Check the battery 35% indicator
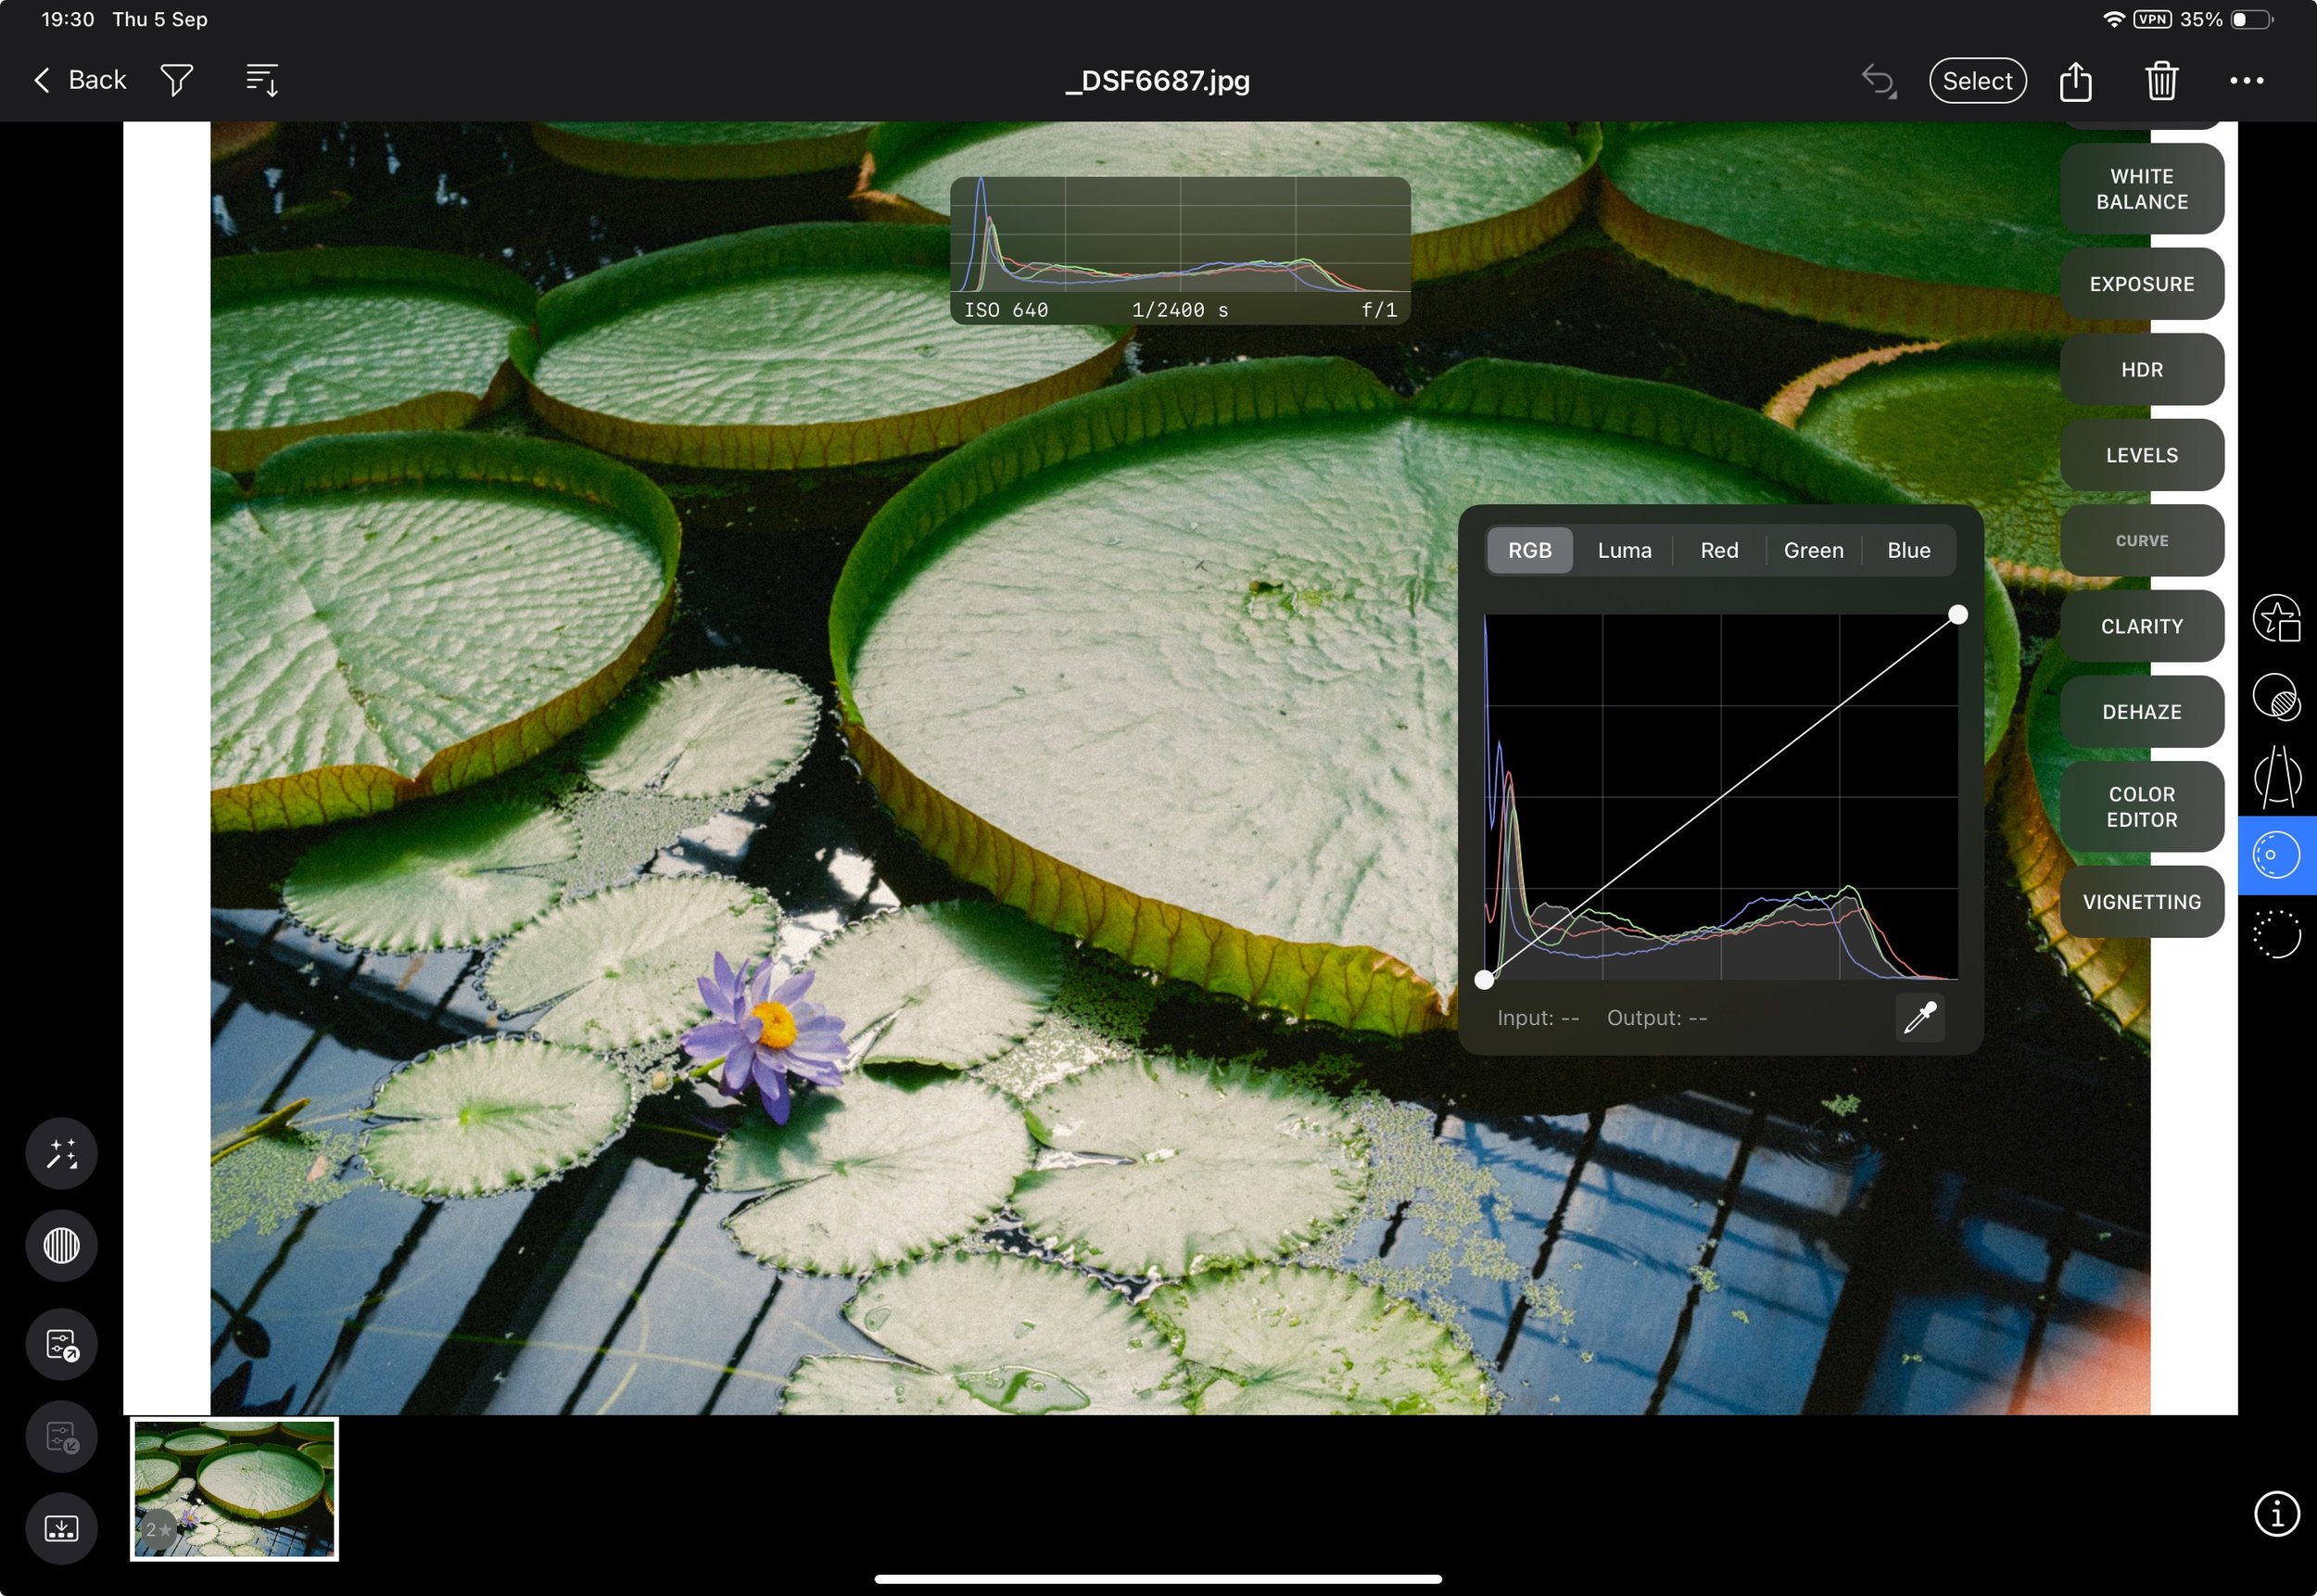 click(x=2224, y=19)
